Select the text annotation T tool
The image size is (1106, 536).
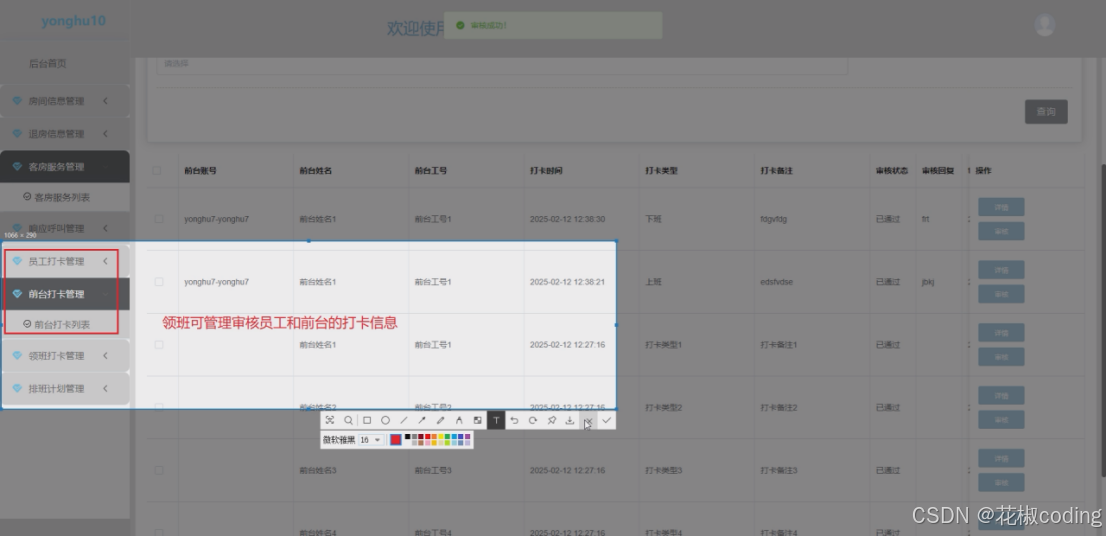496,420
